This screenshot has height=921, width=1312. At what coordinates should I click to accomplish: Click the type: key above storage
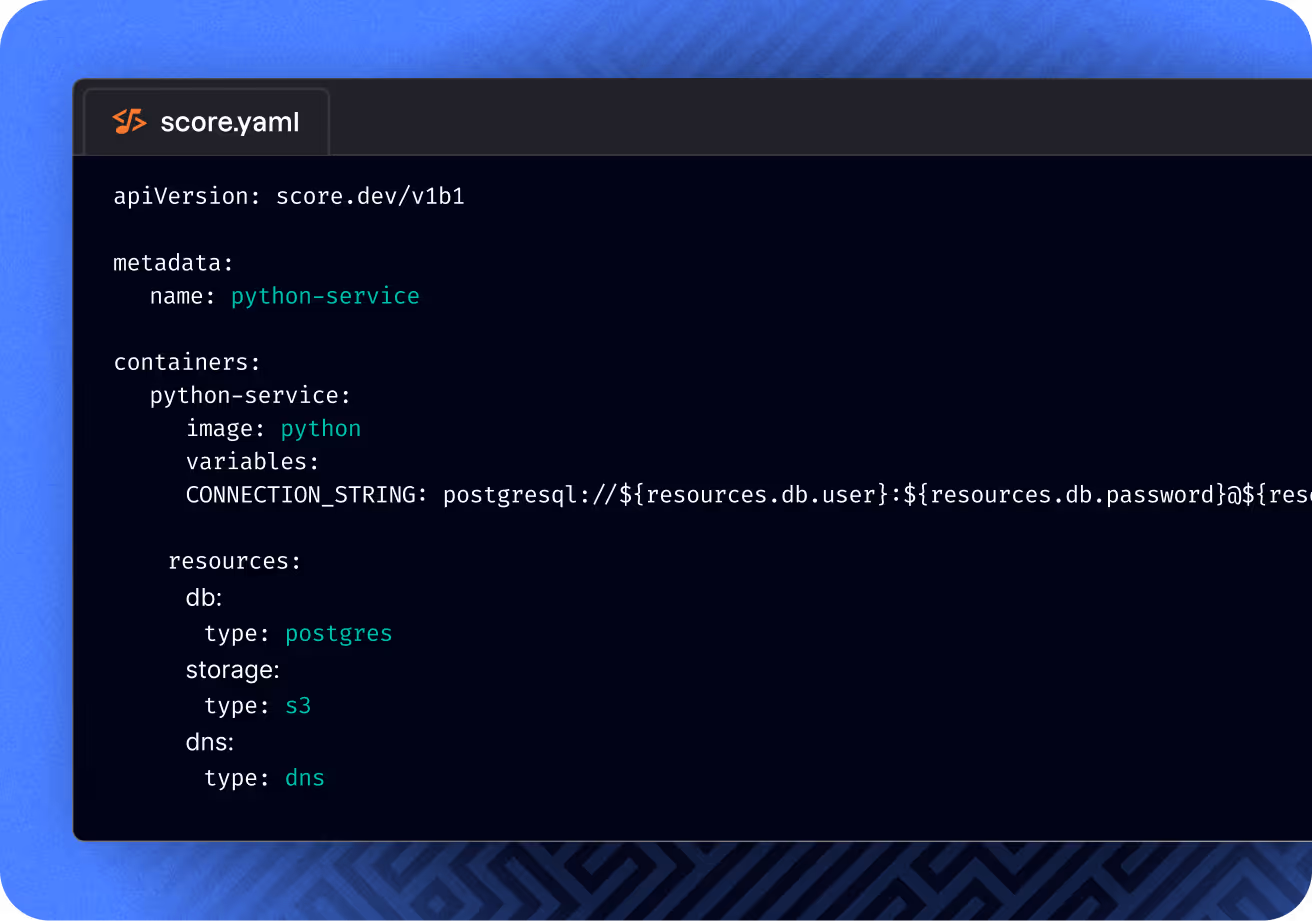pos(237,633)
